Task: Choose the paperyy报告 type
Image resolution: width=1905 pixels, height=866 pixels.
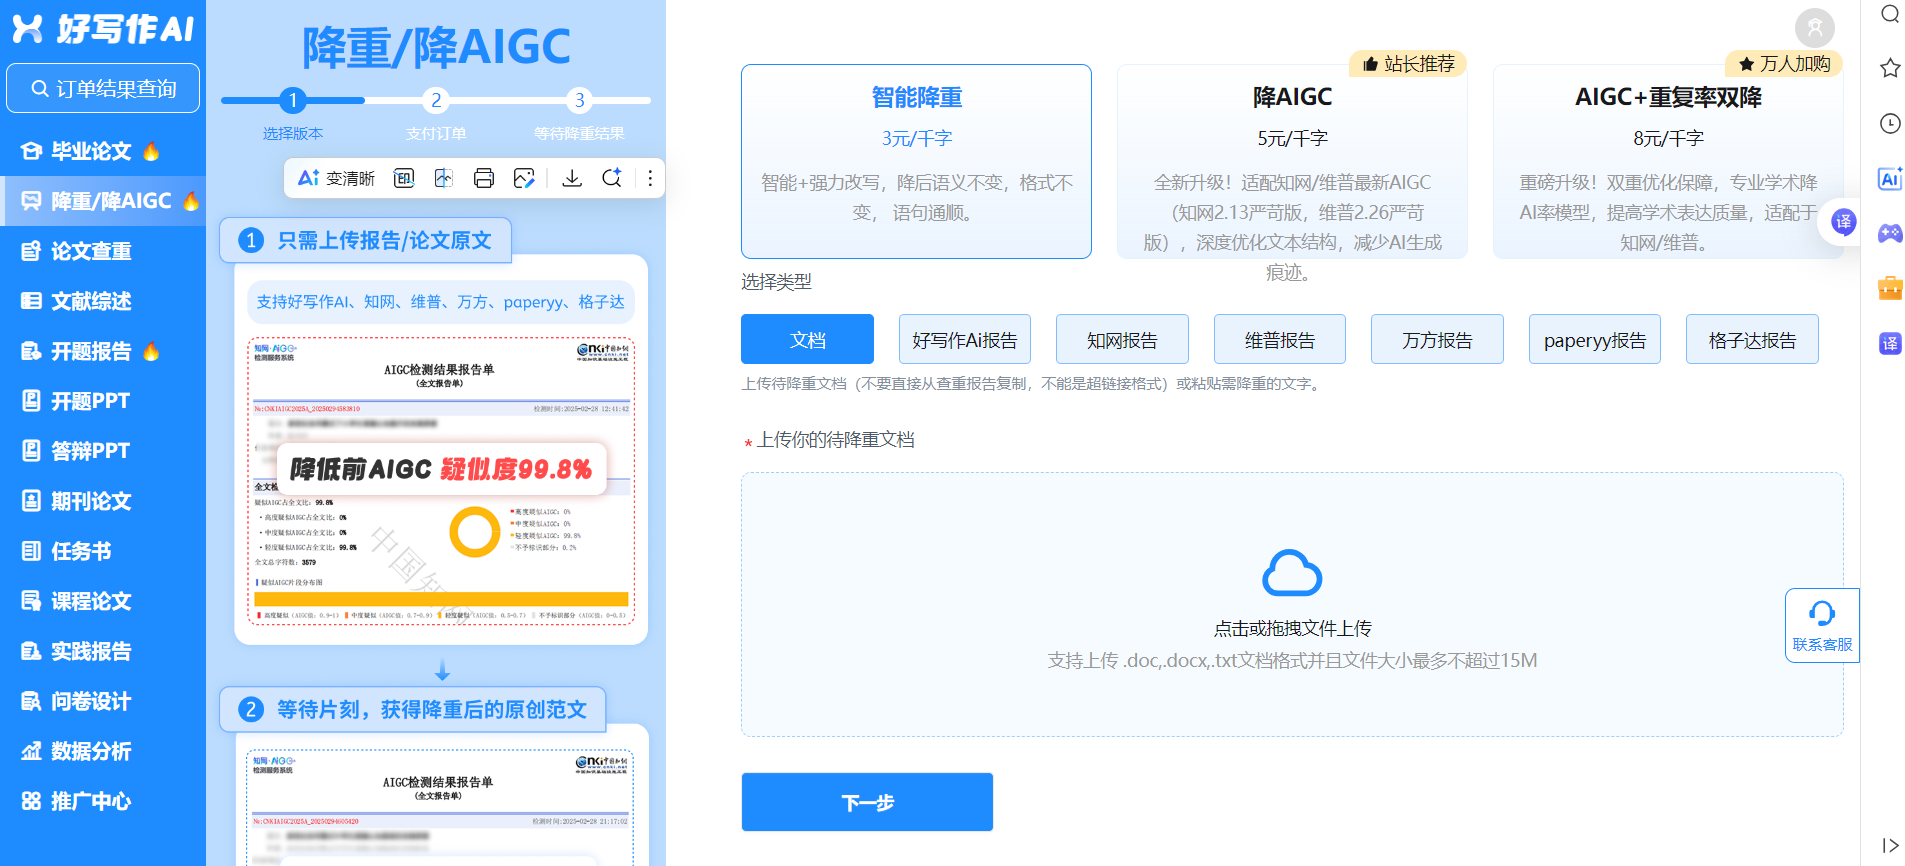Action: pyautogui.click(x=1595, y=339)
